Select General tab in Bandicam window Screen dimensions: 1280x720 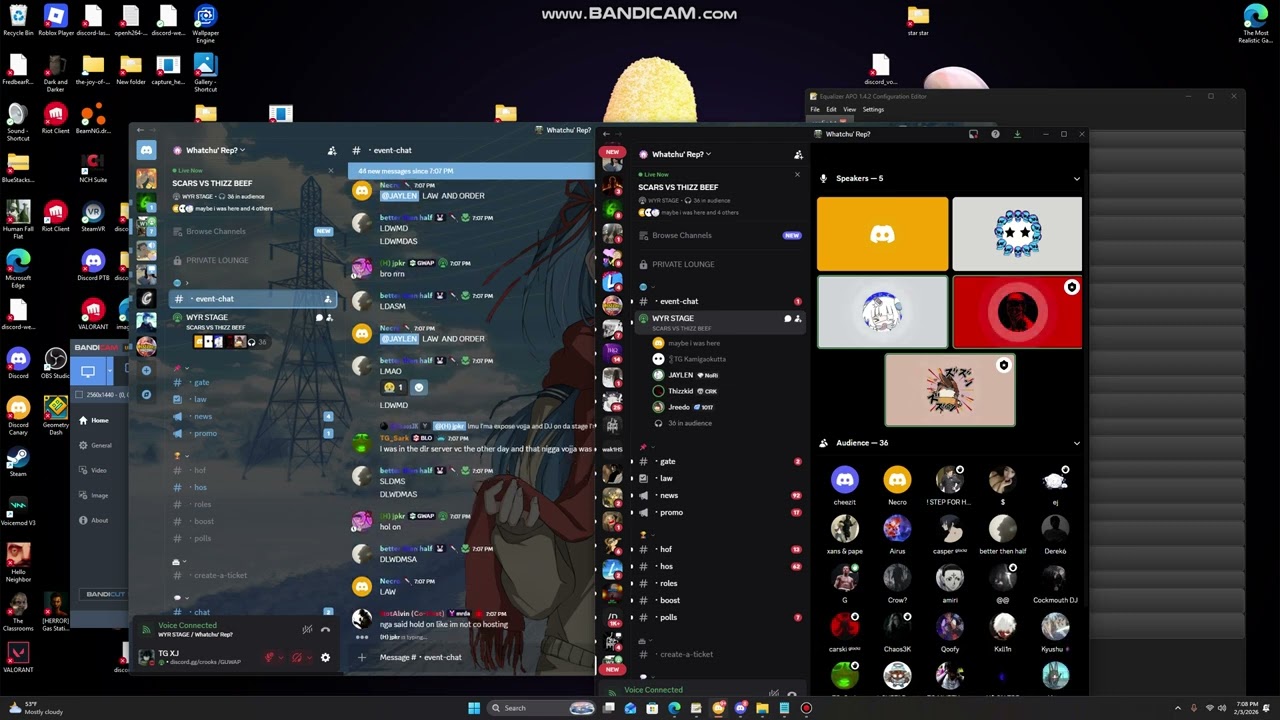[x=98, y=446]
